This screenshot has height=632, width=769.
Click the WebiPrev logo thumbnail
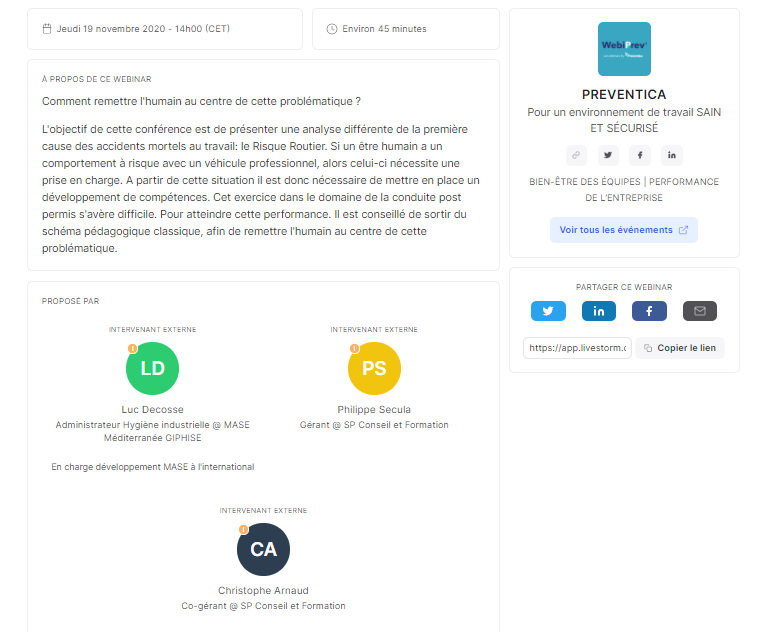click(624, 49)
